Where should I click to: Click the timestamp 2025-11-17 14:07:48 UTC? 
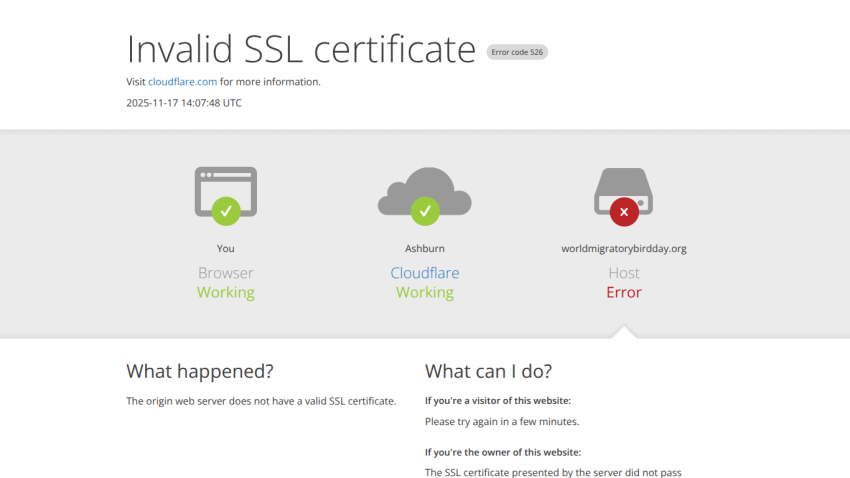pos(184,103)
